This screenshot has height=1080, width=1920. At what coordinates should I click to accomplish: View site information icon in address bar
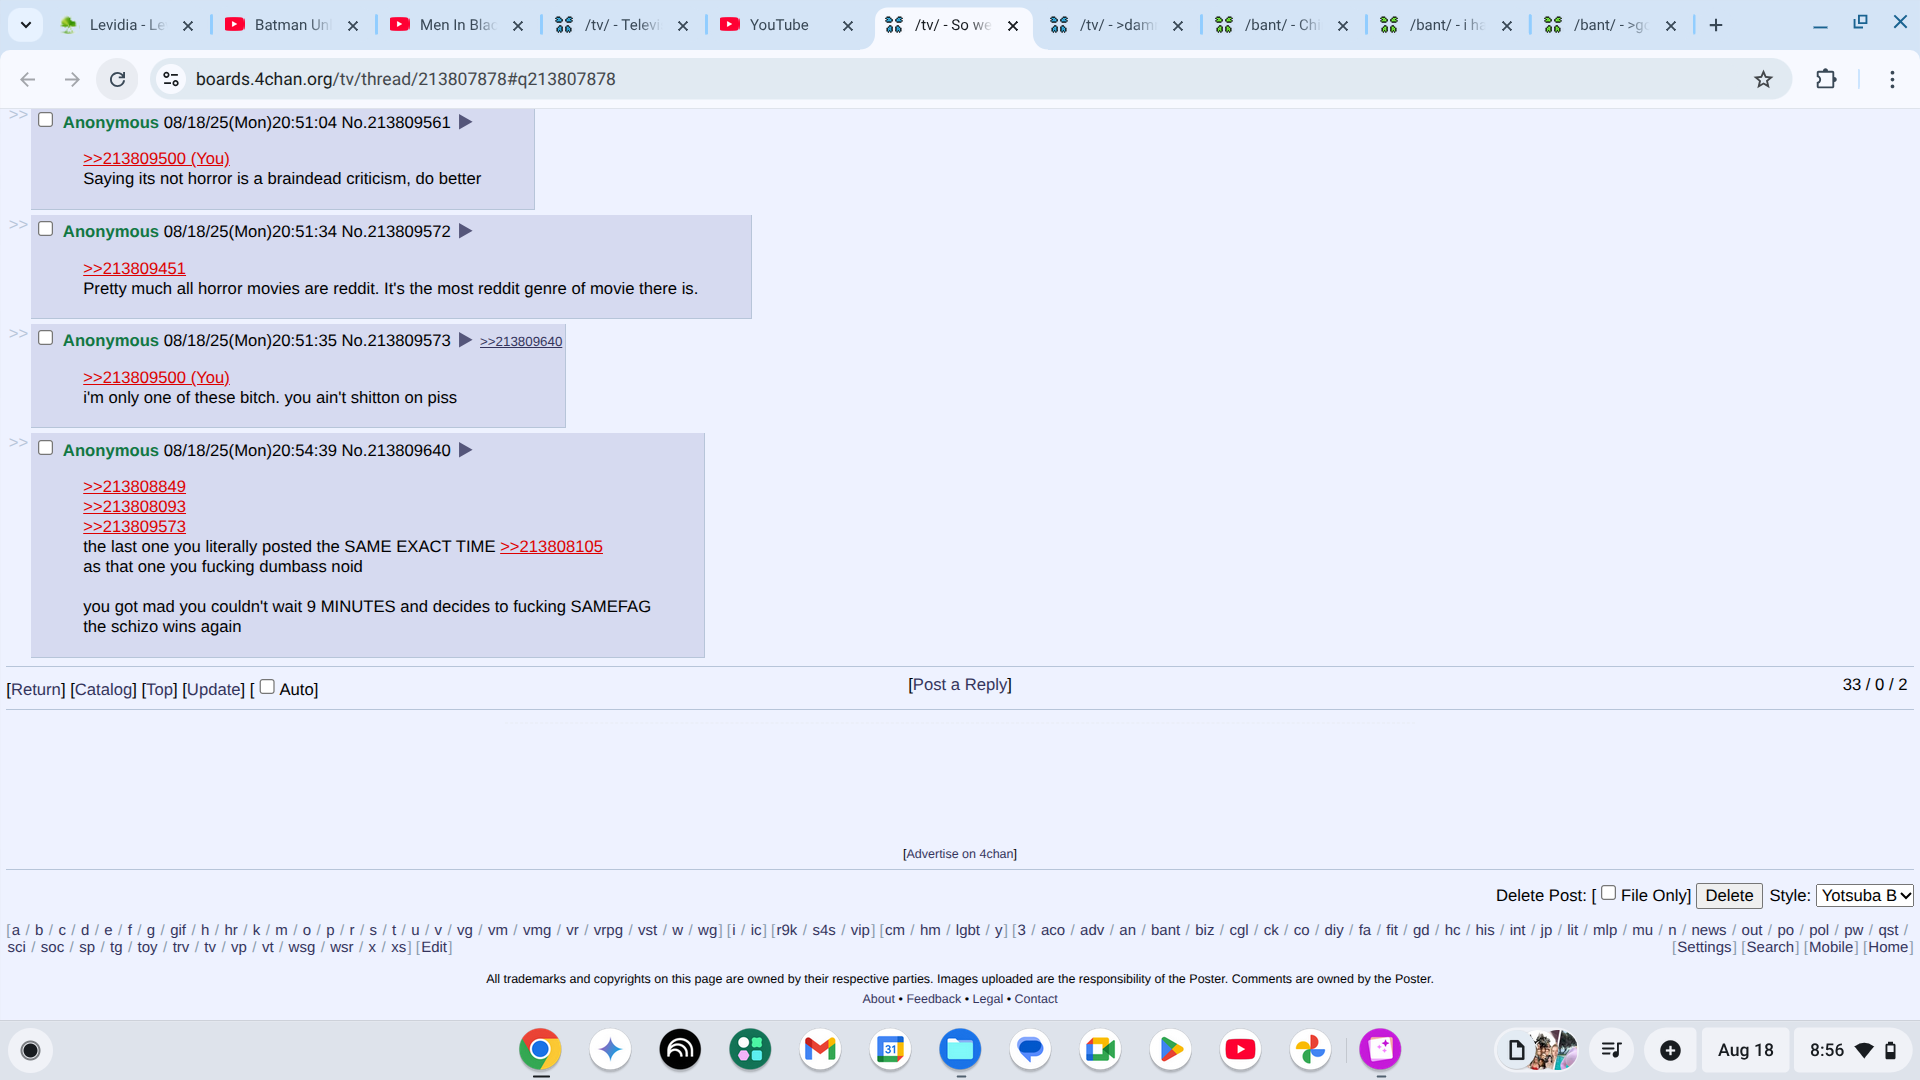(171, 79)
